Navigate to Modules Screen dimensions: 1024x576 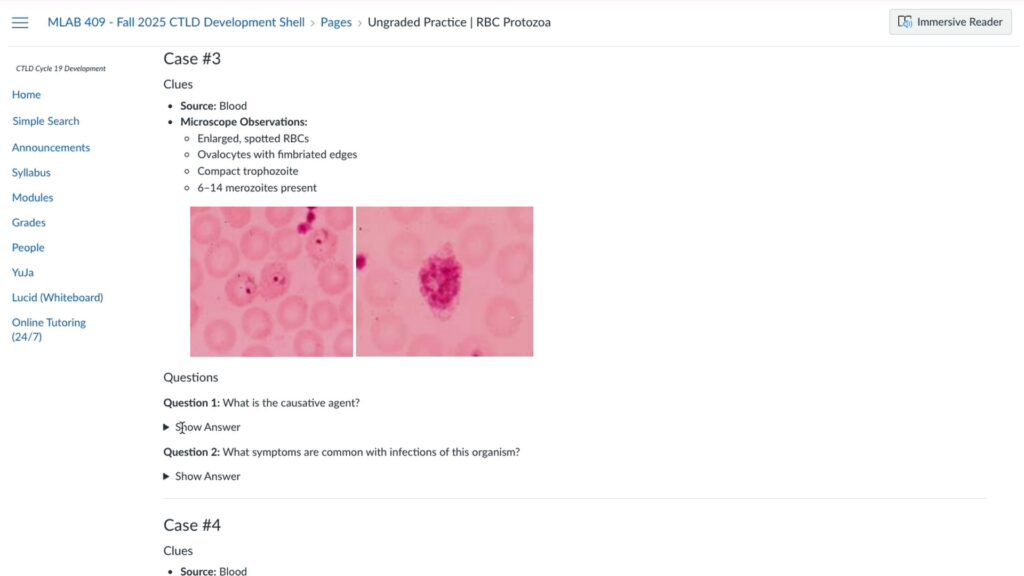[32, 197]
